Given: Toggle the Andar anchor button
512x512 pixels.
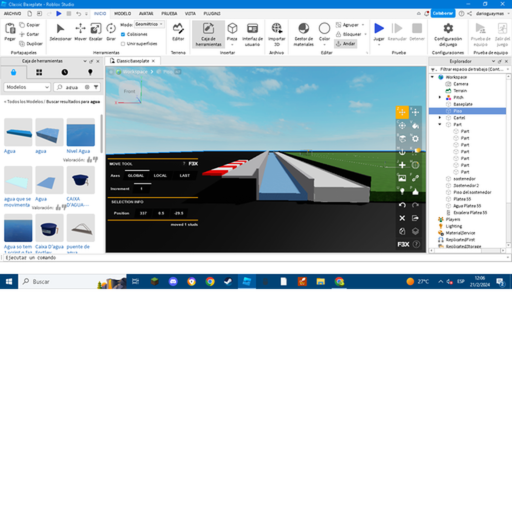Looking at the screenshot, I should pos(346,44).
